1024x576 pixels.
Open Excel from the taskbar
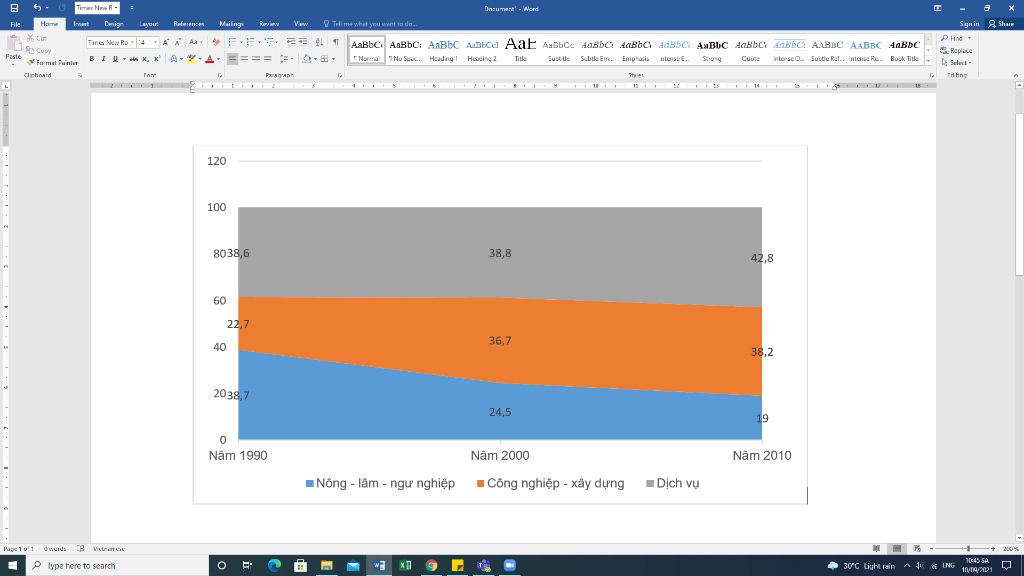click(x=405, y=565)
